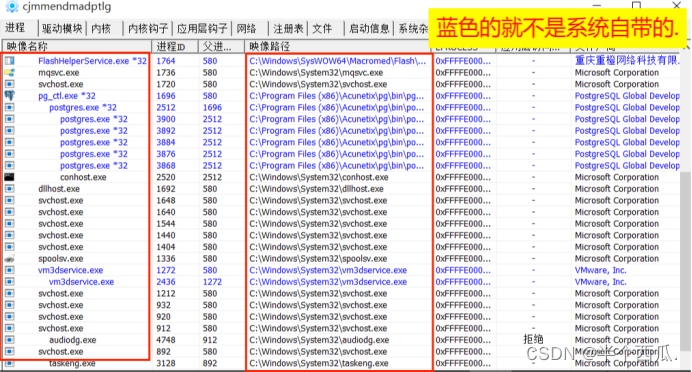Click the icon of vm3dservice.exe PID 2436
Image resolution: width=692 pixels, height=372 pixels.
pyautogui.click(x=9, y=282)
